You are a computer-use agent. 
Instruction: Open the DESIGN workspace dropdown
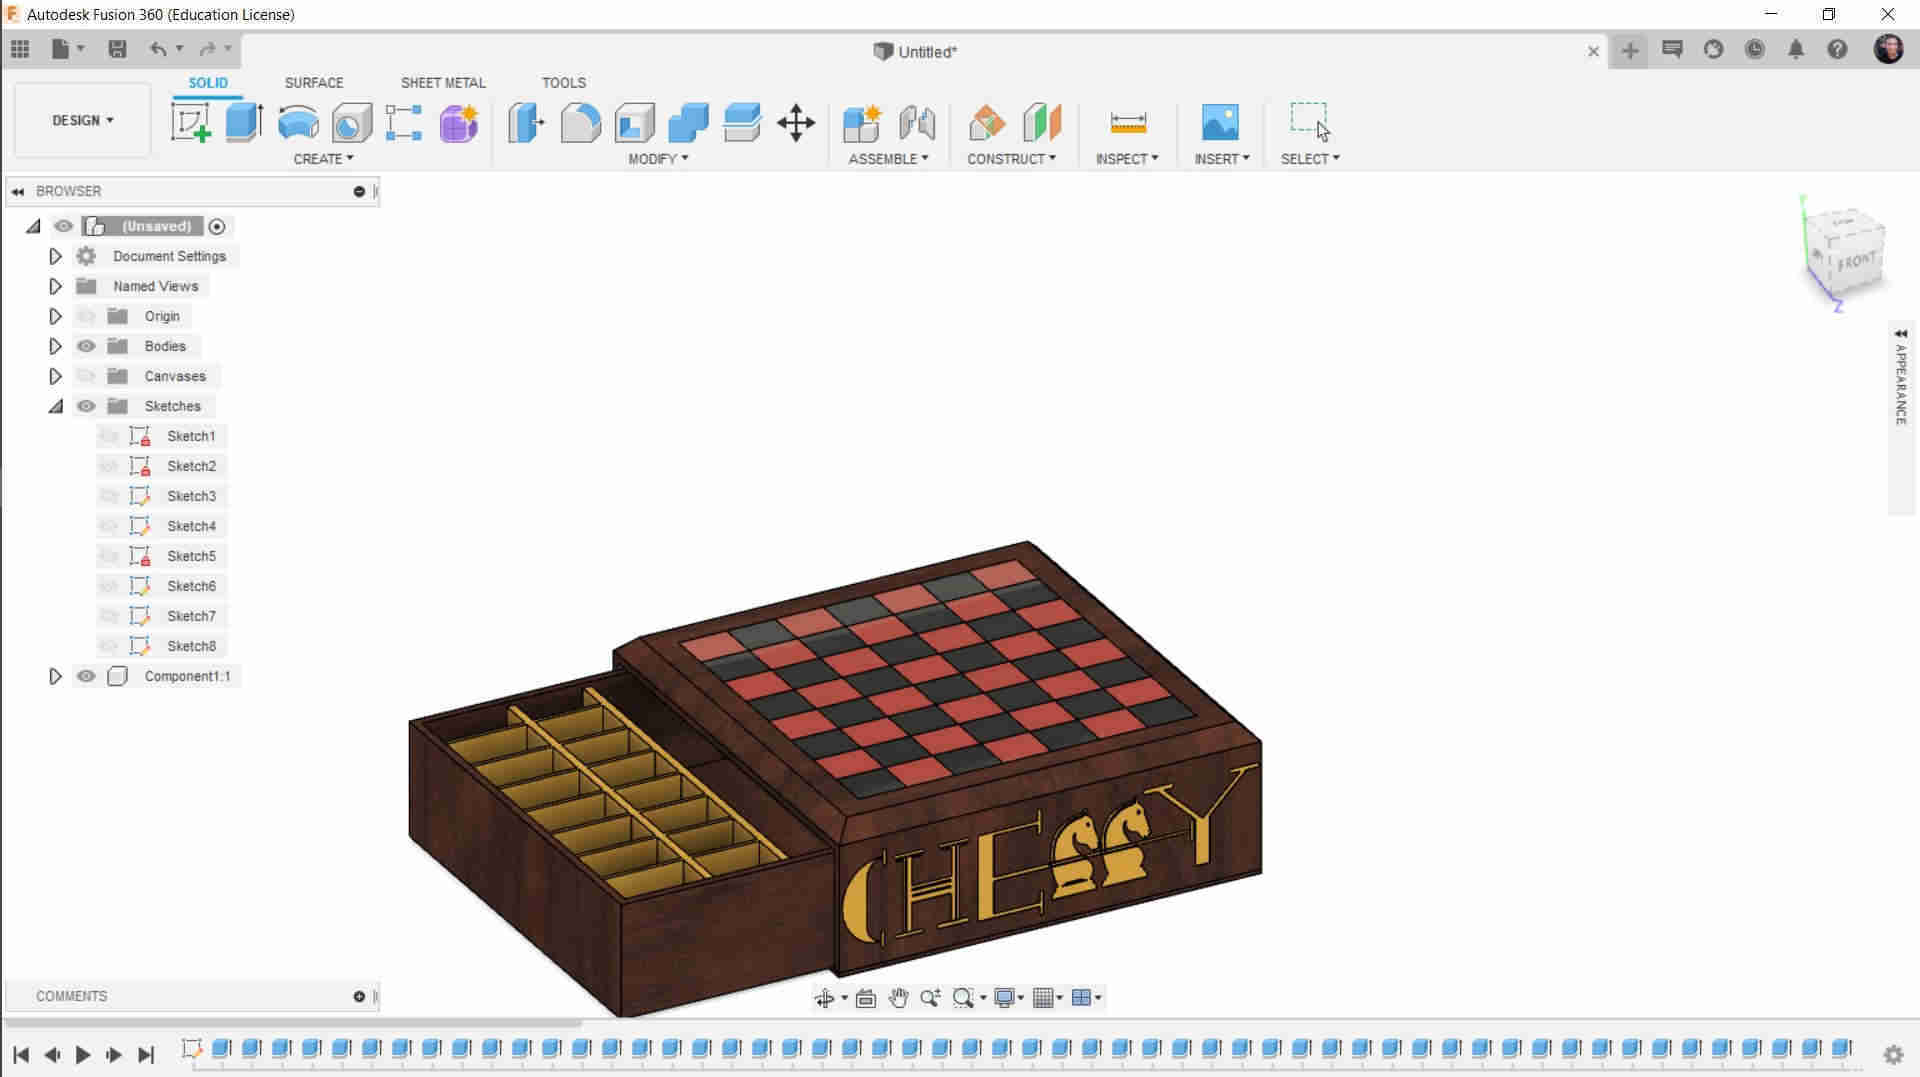[x=83, y=120]
